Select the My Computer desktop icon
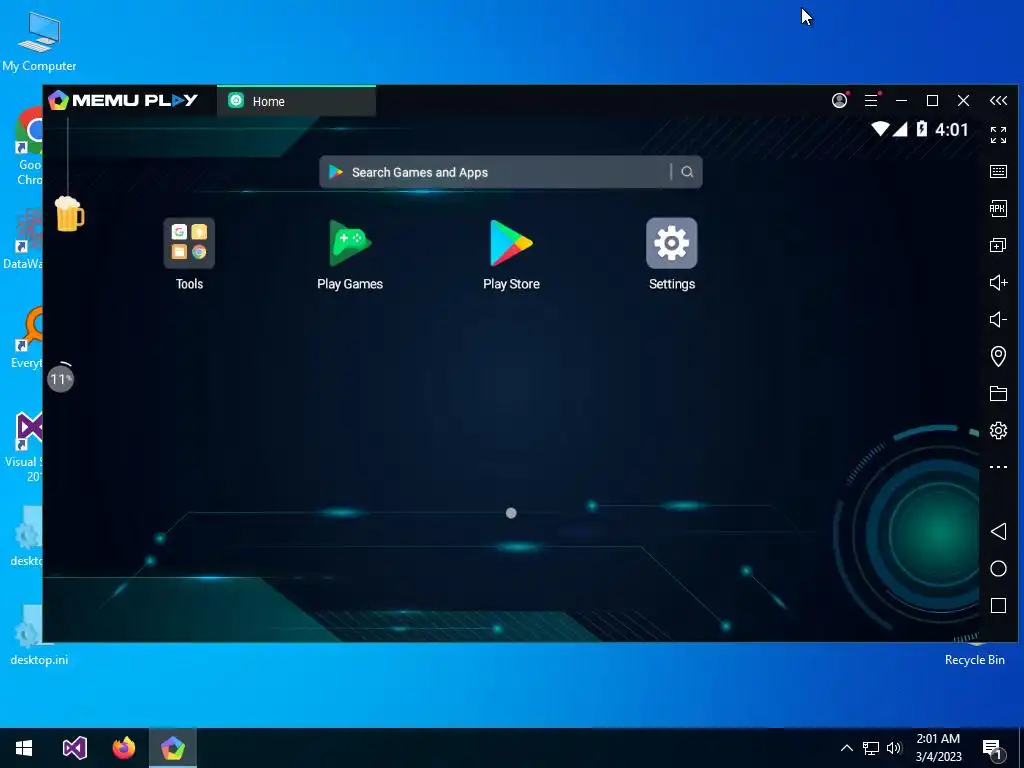The image size is (1024, 768). (x=39, y=41)
